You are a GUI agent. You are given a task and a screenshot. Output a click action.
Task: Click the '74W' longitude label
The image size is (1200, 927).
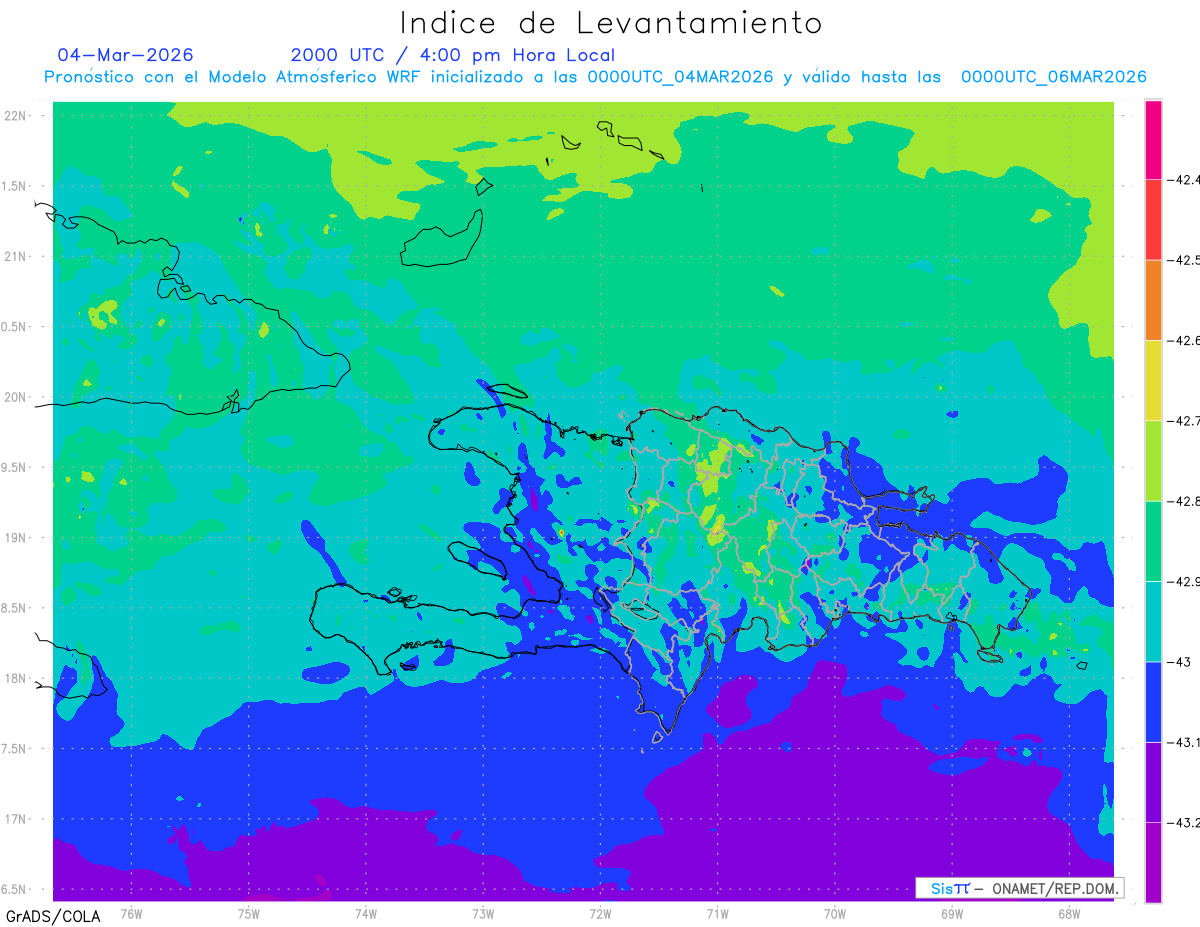365,913
